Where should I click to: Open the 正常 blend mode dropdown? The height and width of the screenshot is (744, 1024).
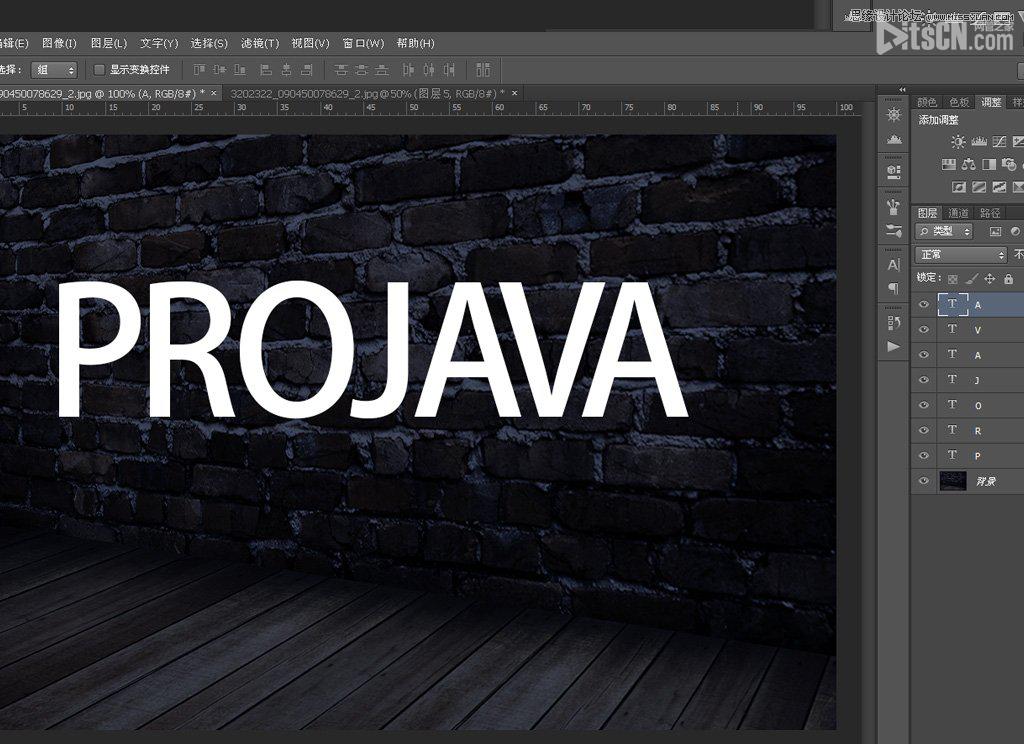[961, 254]
